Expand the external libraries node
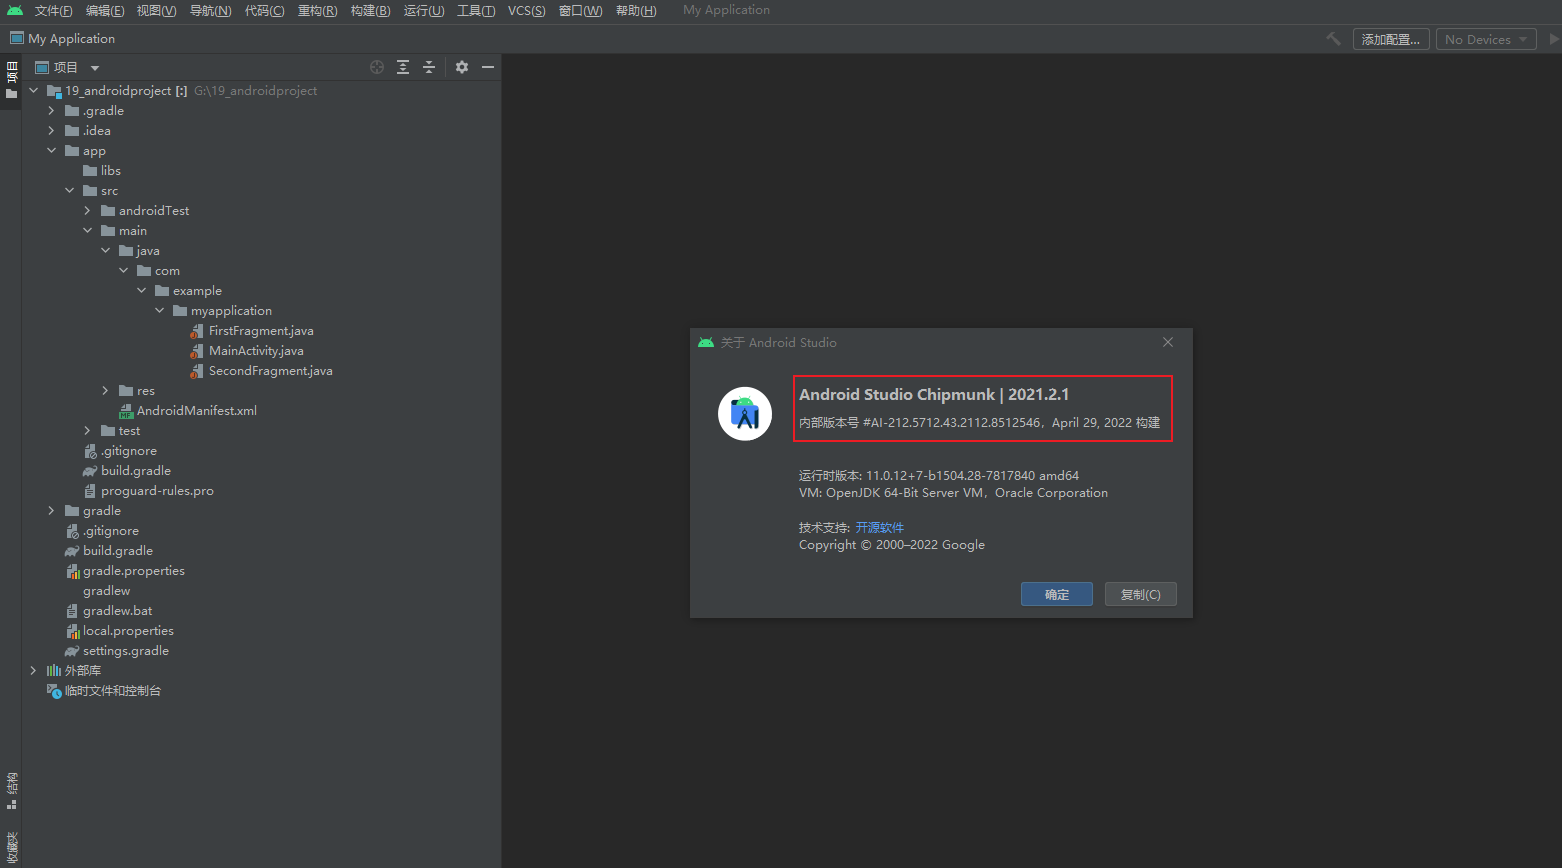 34,671
